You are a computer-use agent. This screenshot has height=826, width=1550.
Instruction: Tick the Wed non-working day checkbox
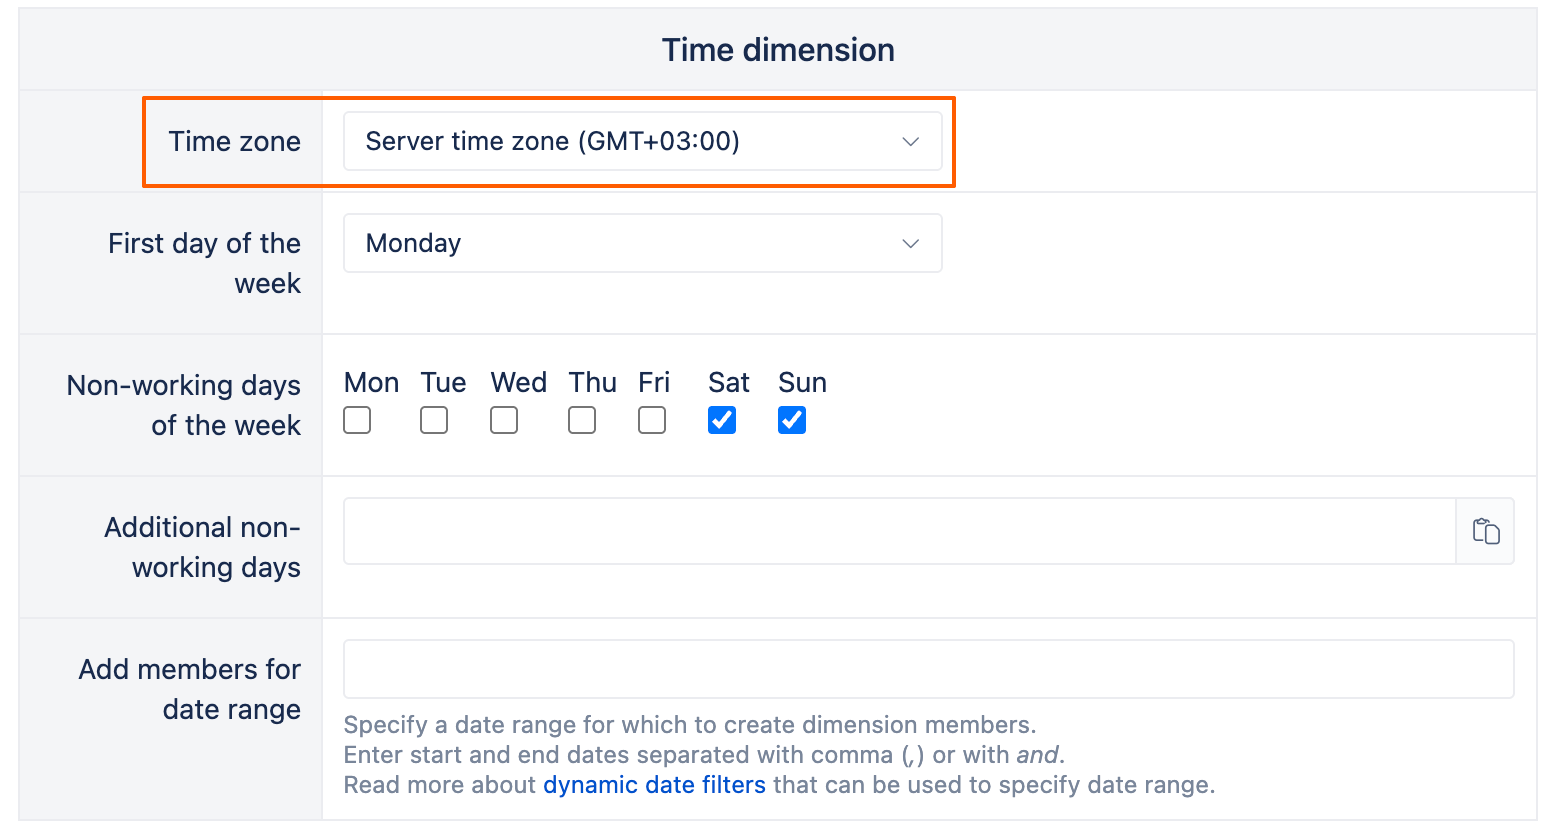click(x=504, y=420)
